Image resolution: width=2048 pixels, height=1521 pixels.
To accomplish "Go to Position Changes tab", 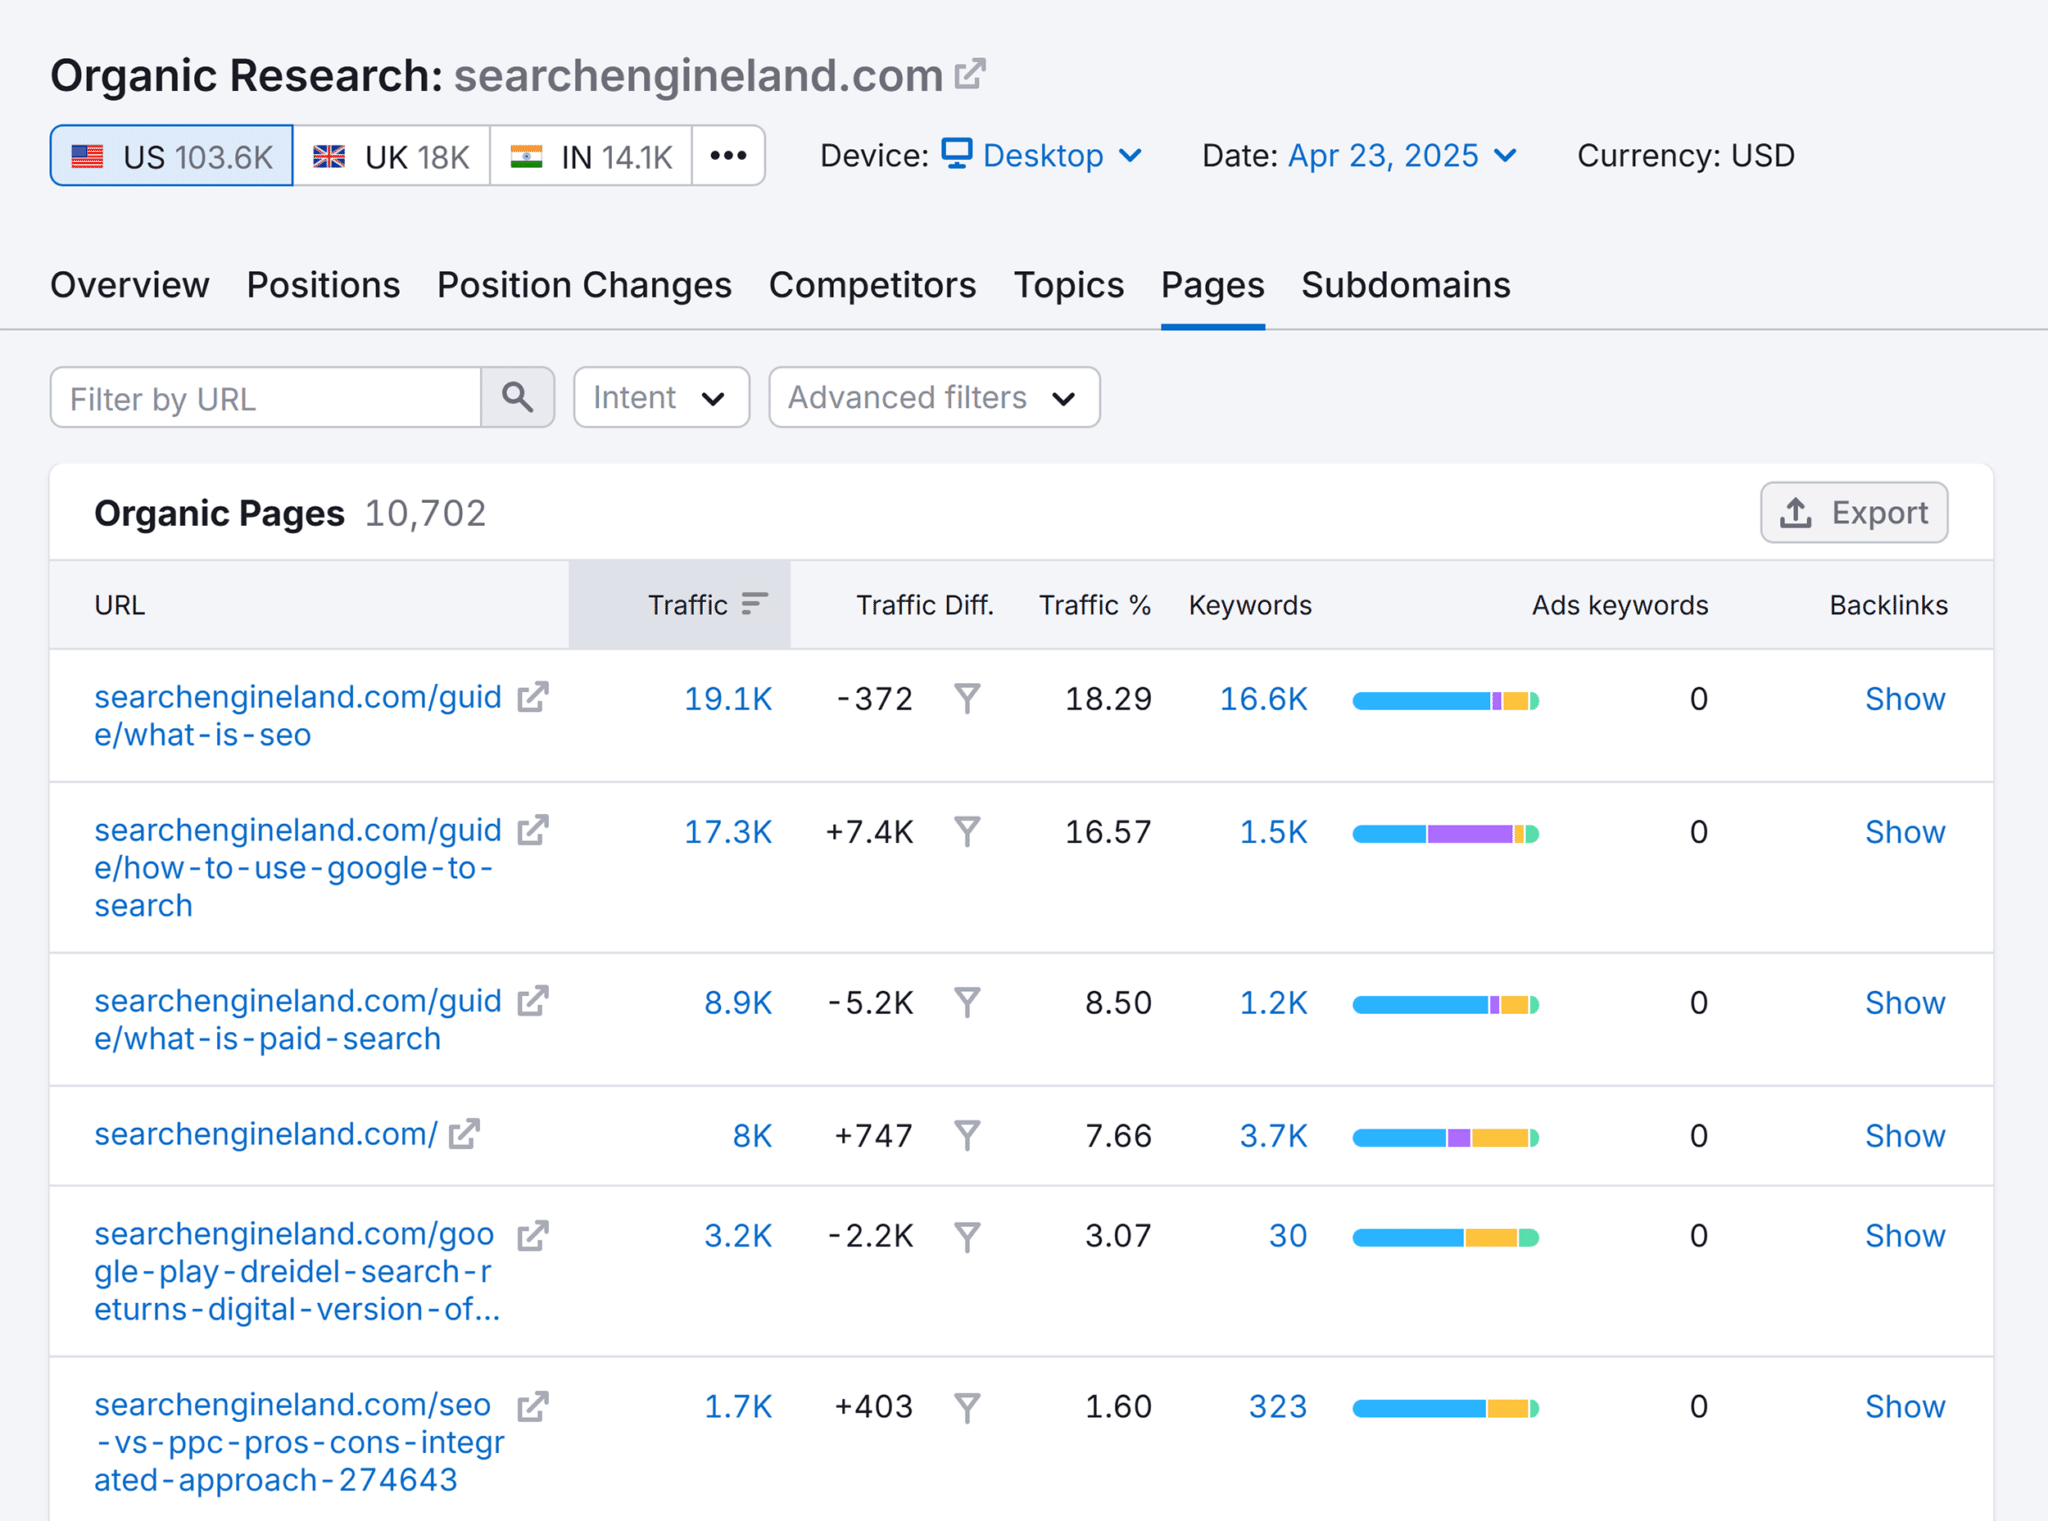I will coord(584,285).
